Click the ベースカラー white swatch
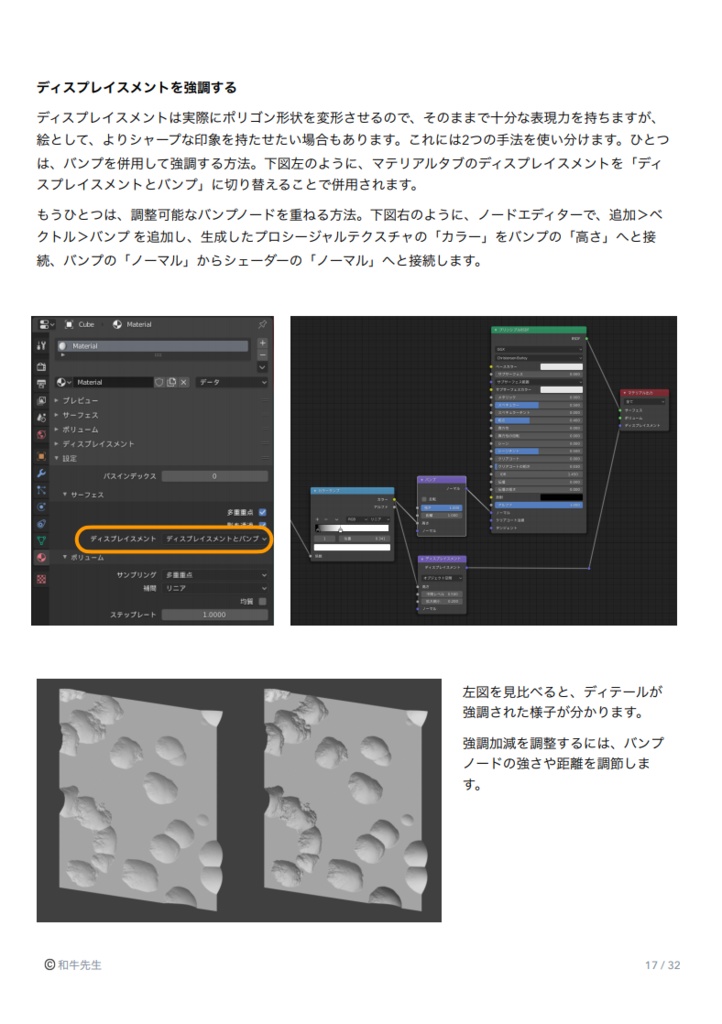 coord(561,366)
